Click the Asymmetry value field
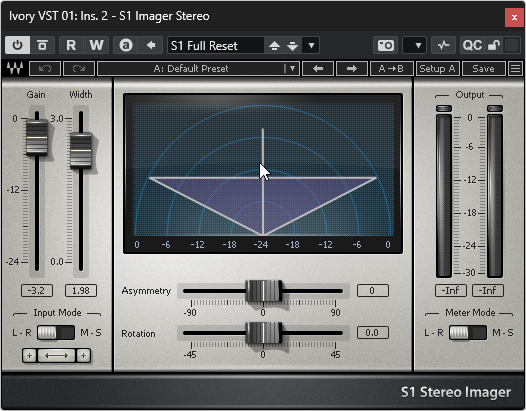 [373, 291]
